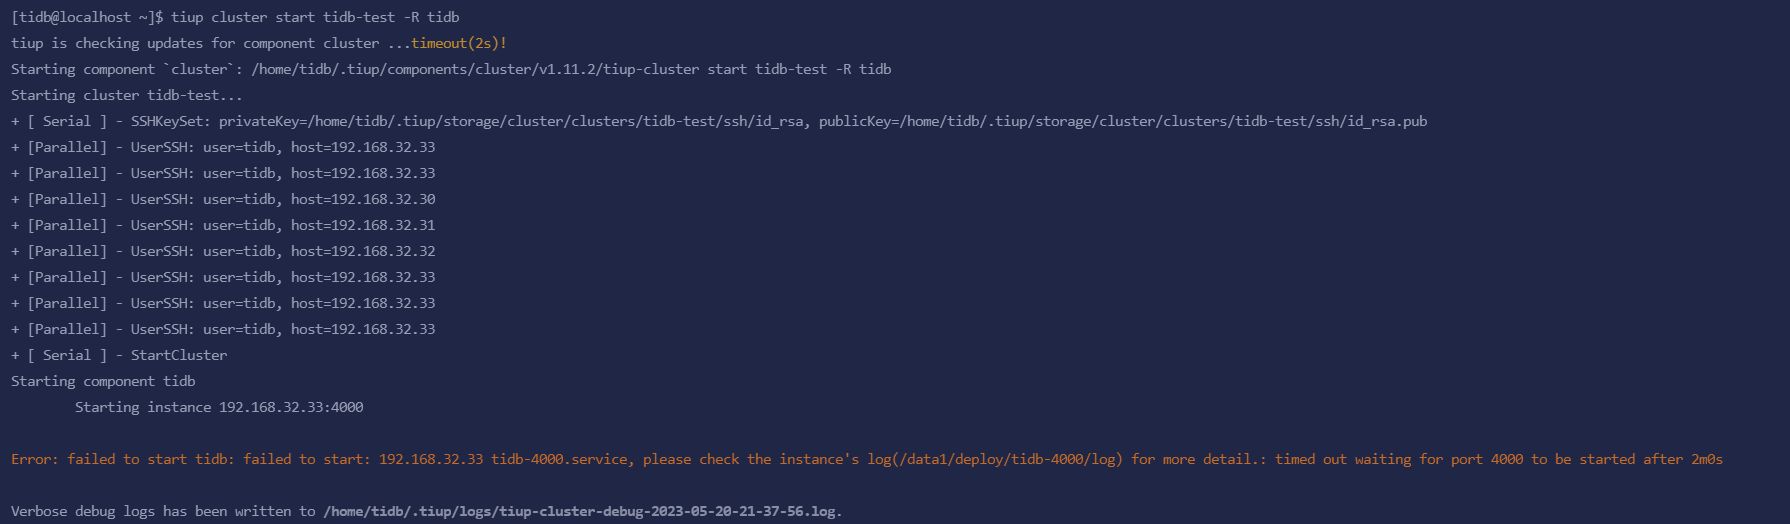Click the tiup-cluster v1.11.2 component path

point(475,69)
